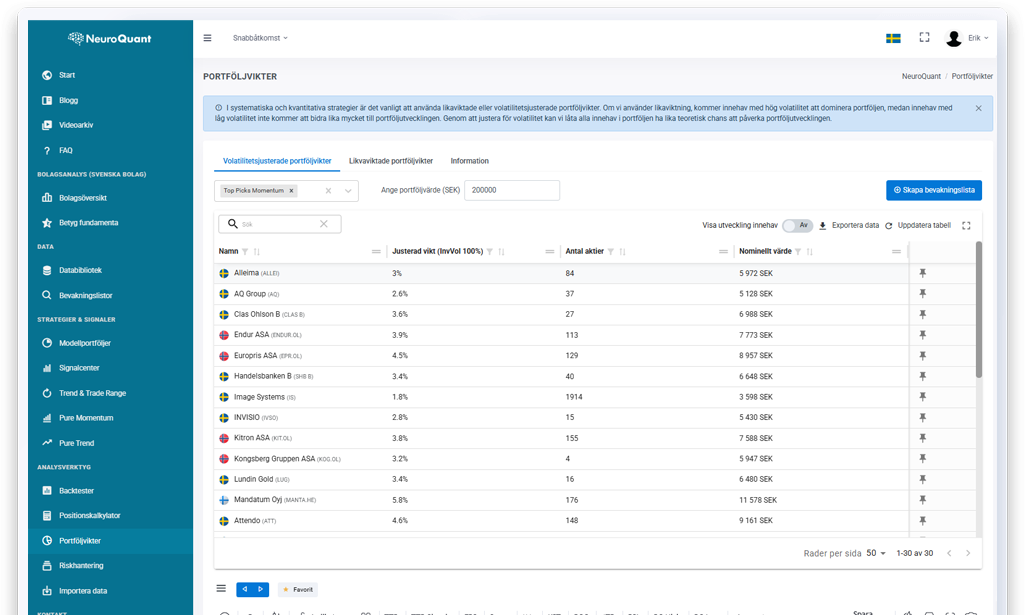Click the portfolio value input field
The width and height of the screenshot is (1025, 615).
coord(512,190)
